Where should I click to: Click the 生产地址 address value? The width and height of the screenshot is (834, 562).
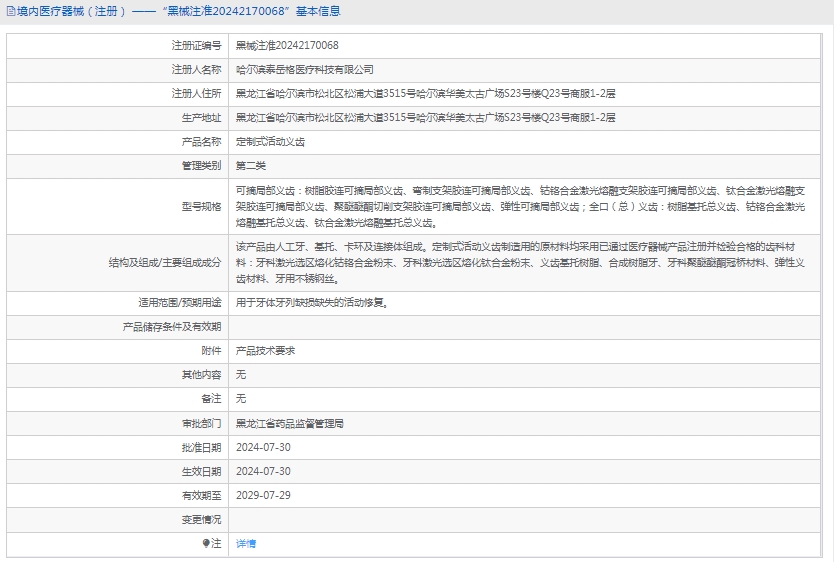click(425, 118)
